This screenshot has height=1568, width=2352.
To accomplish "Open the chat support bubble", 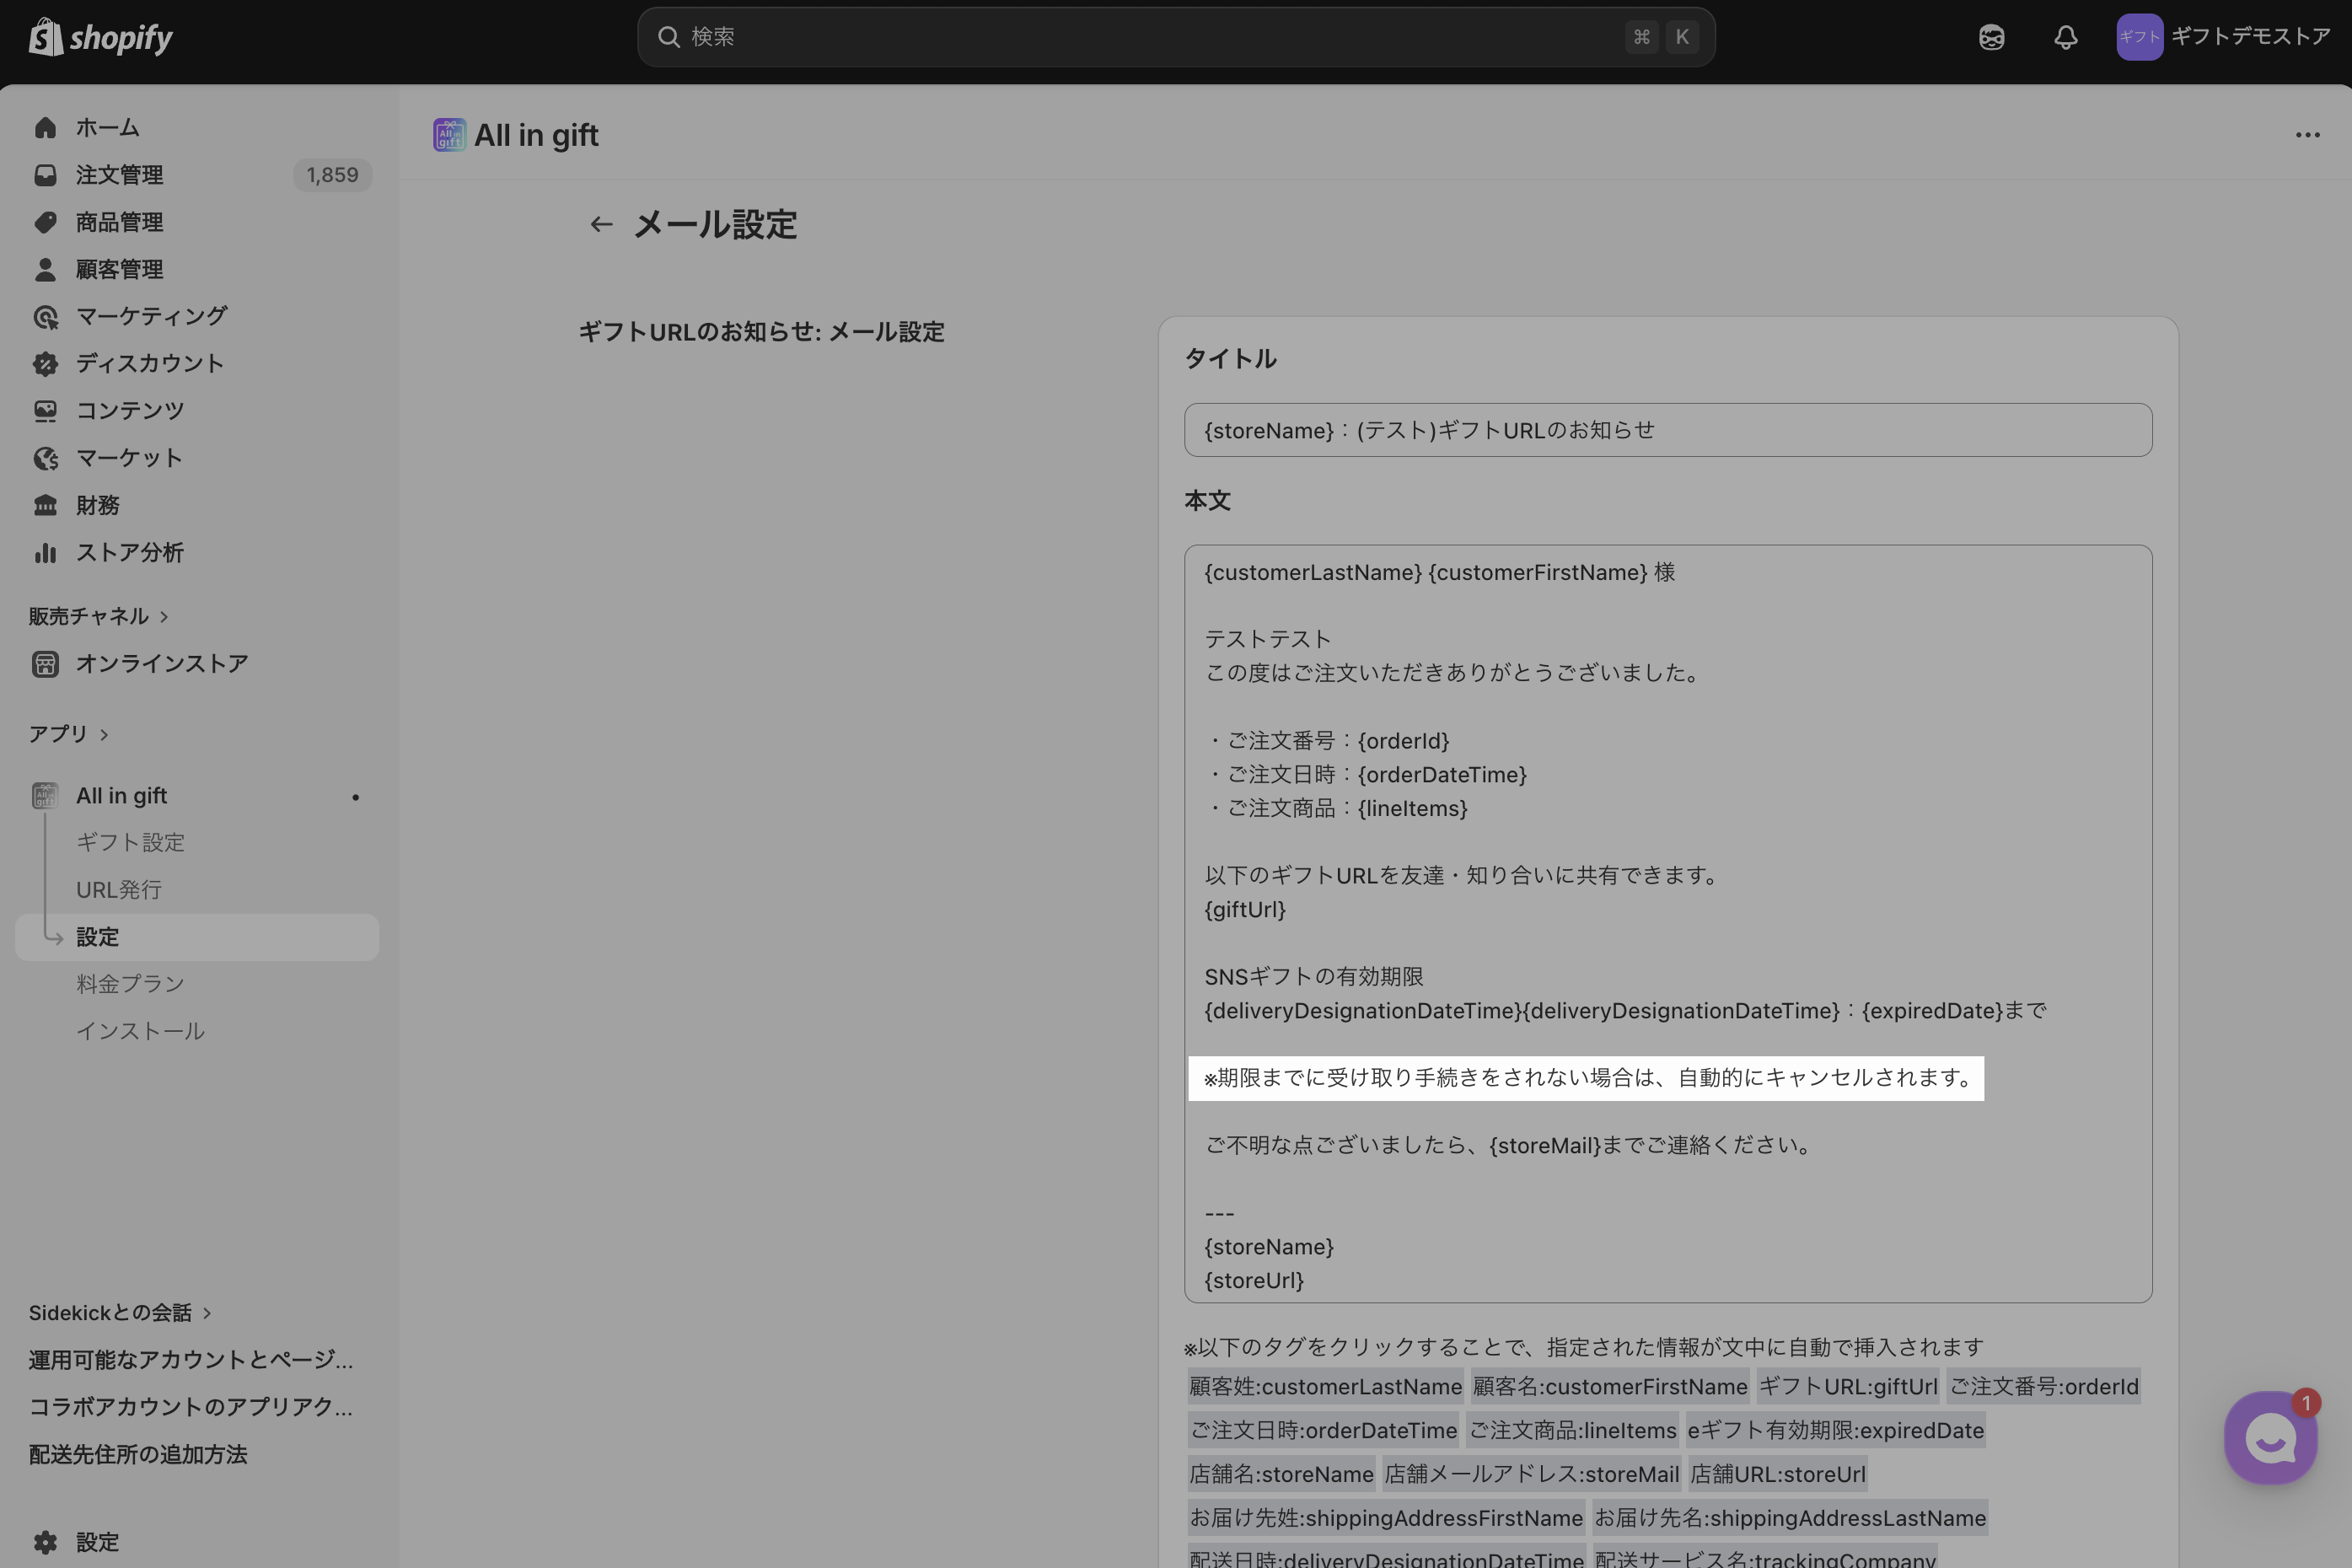I will pos(2269,1438).
